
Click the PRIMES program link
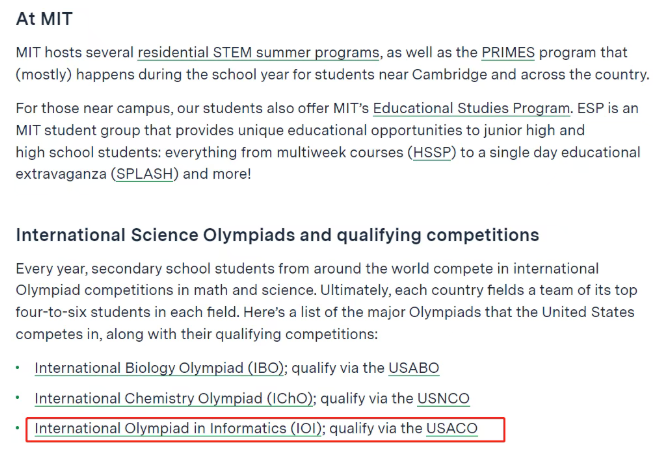[x=508, y=52]
